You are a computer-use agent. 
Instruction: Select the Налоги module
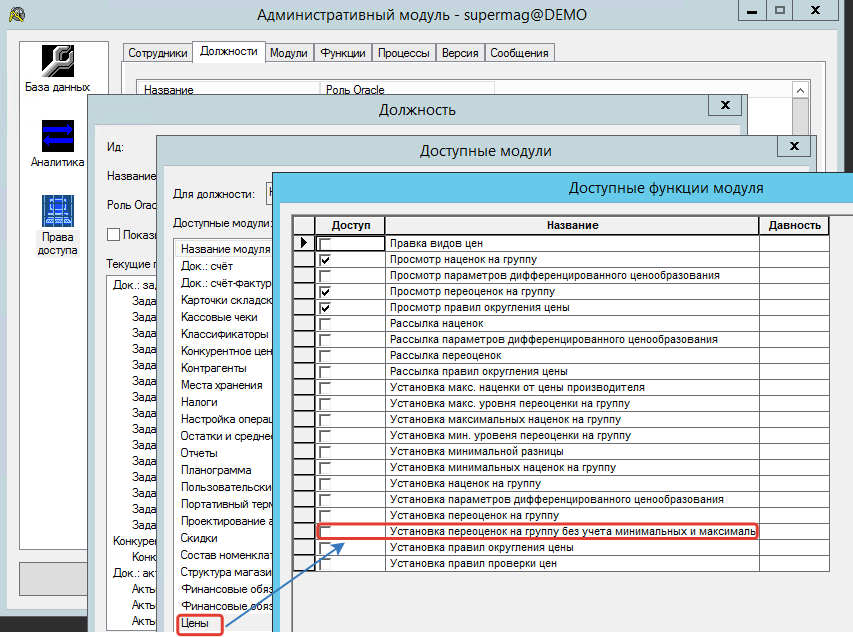[x=199, y=402]
